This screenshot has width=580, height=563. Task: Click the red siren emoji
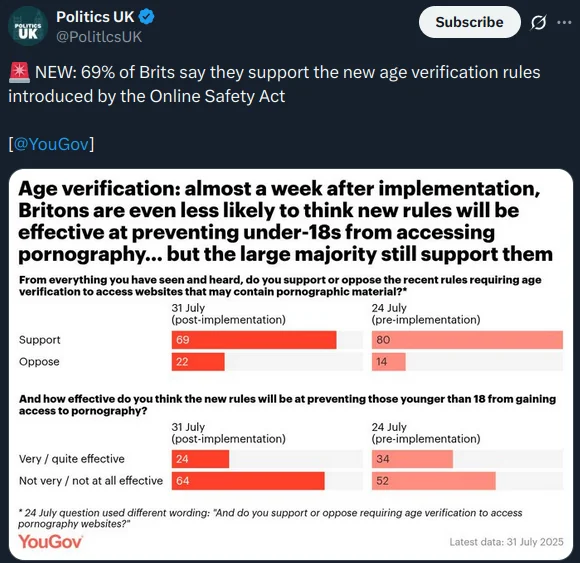click(x=19, y=73)
